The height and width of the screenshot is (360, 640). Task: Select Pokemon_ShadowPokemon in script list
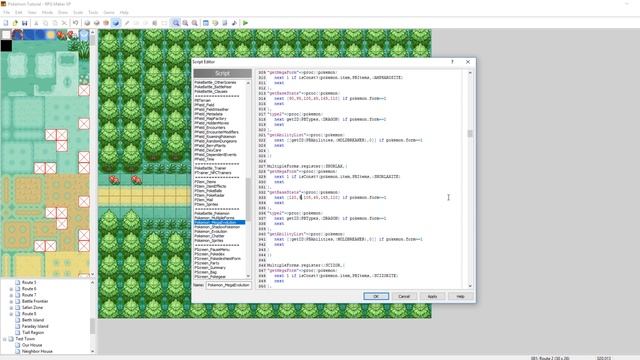point(217,227)
